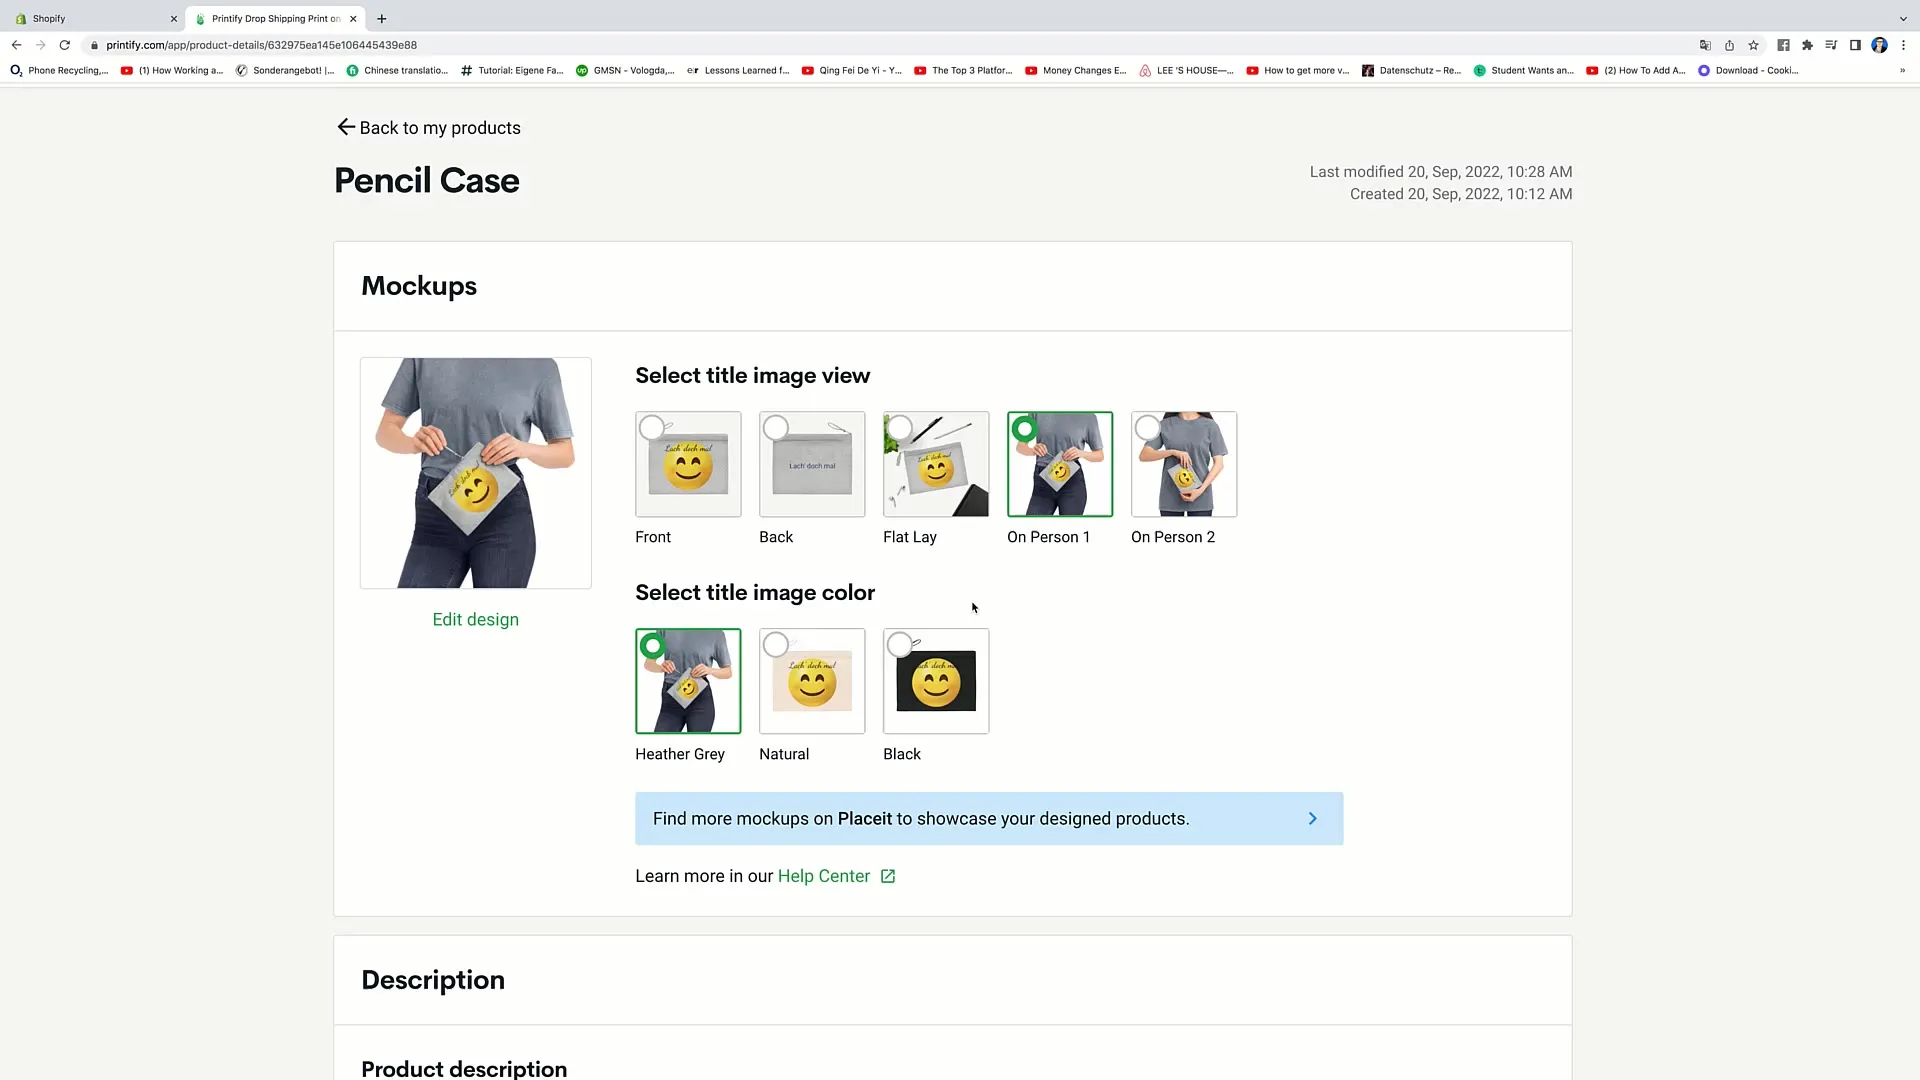Viewport: 1920px width, 1080px height.
Task: Click the Back view mockup icon
Action: [x=812, y=464]
